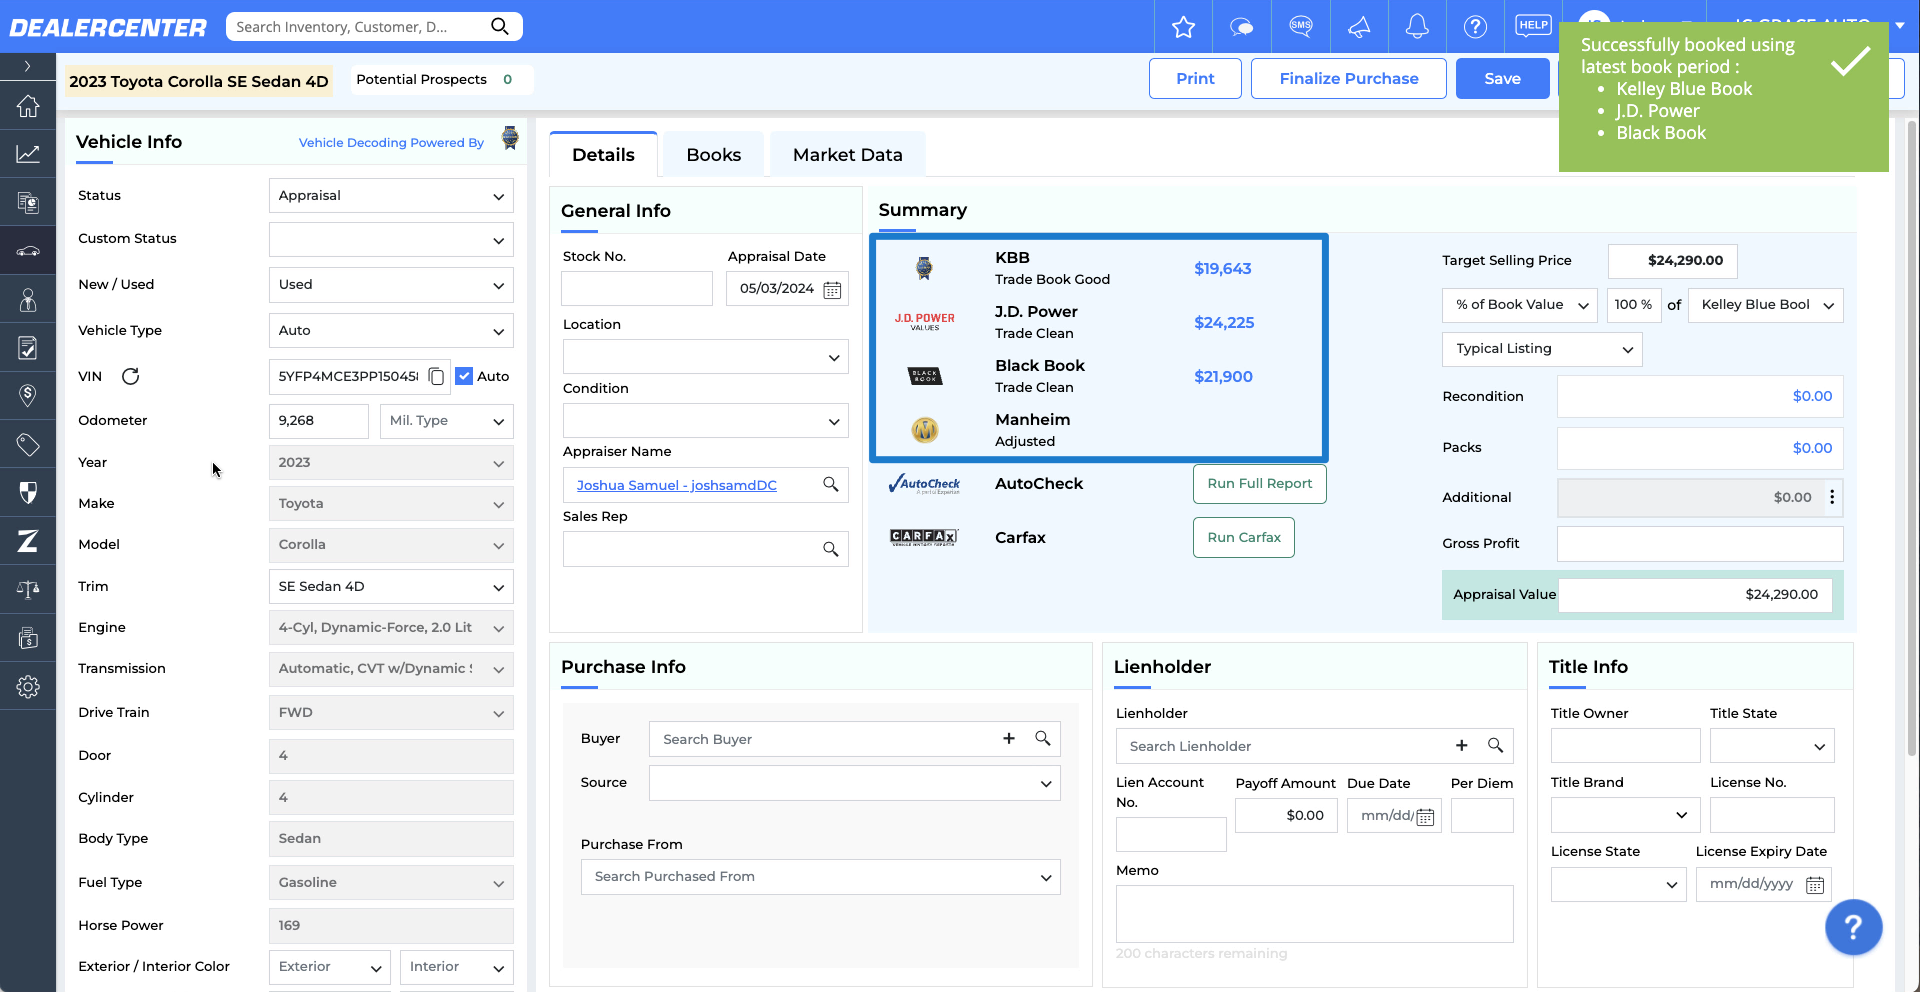The width and height of the screenshot is (1920, 992).
Task: Add a new buyer with plus icon
Action: [1009, 738]
